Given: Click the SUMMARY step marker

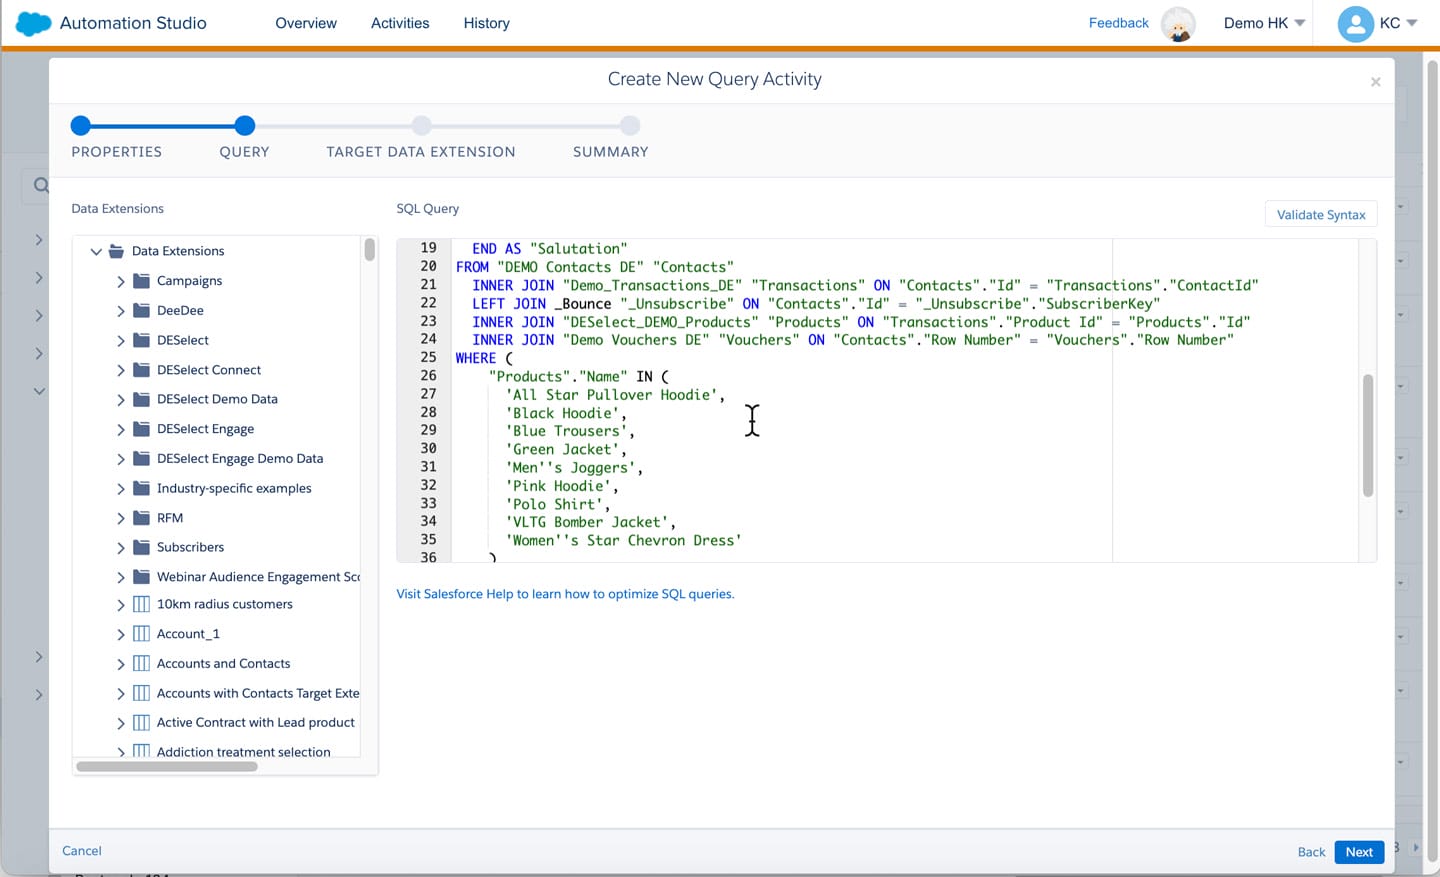Looking at the screenshot, I should 630,126.
